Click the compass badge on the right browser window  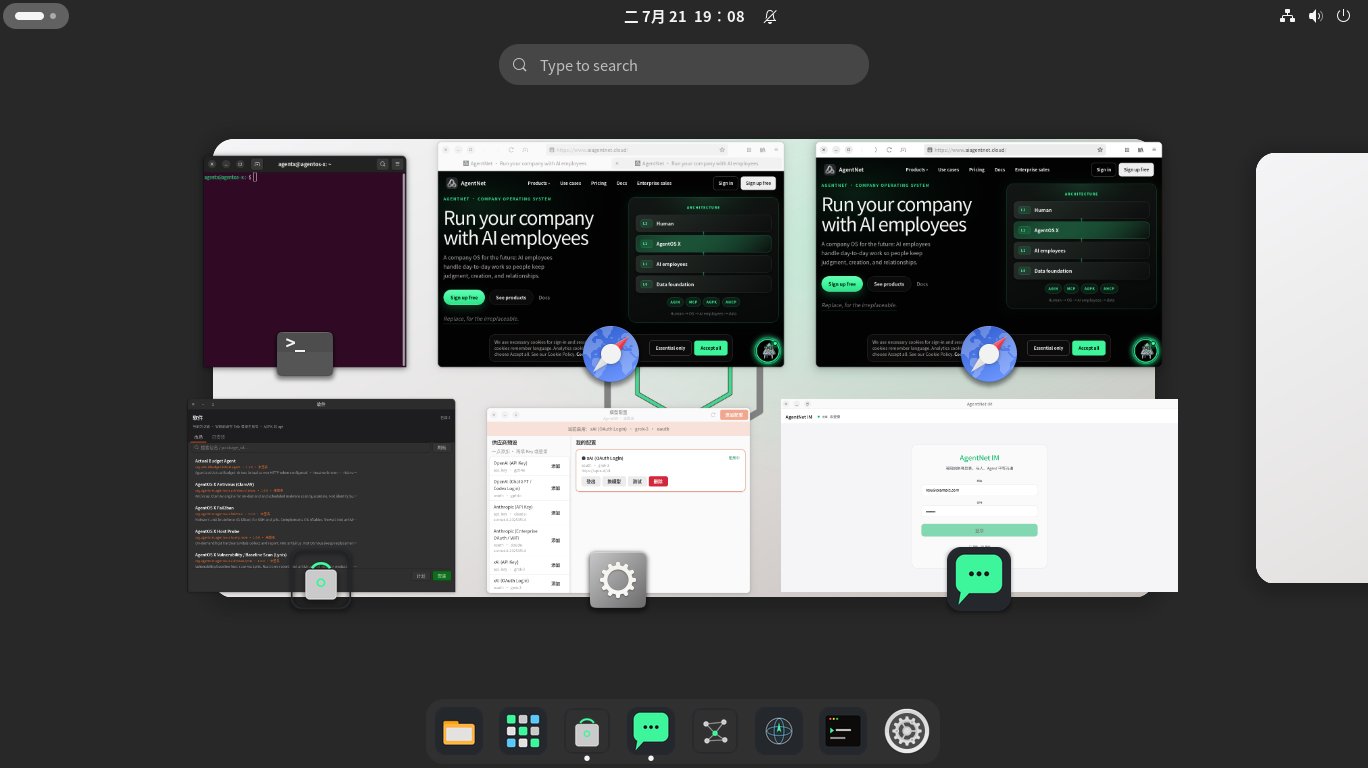tap(989, 354)
